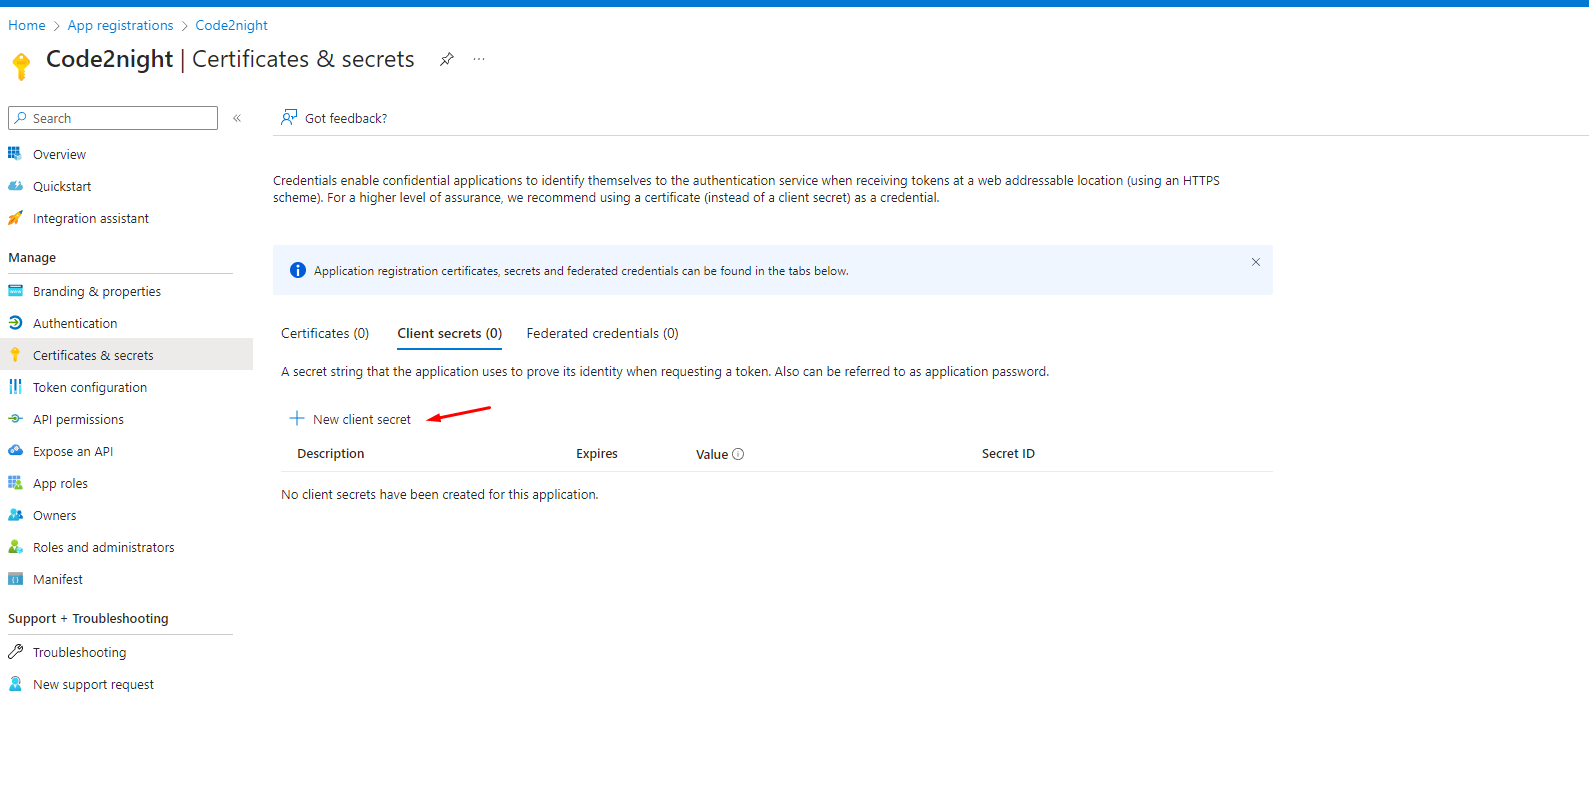Click the Manifest icon in sidebar
Viewport: 1589px width, 791px height.
[15, 579]
